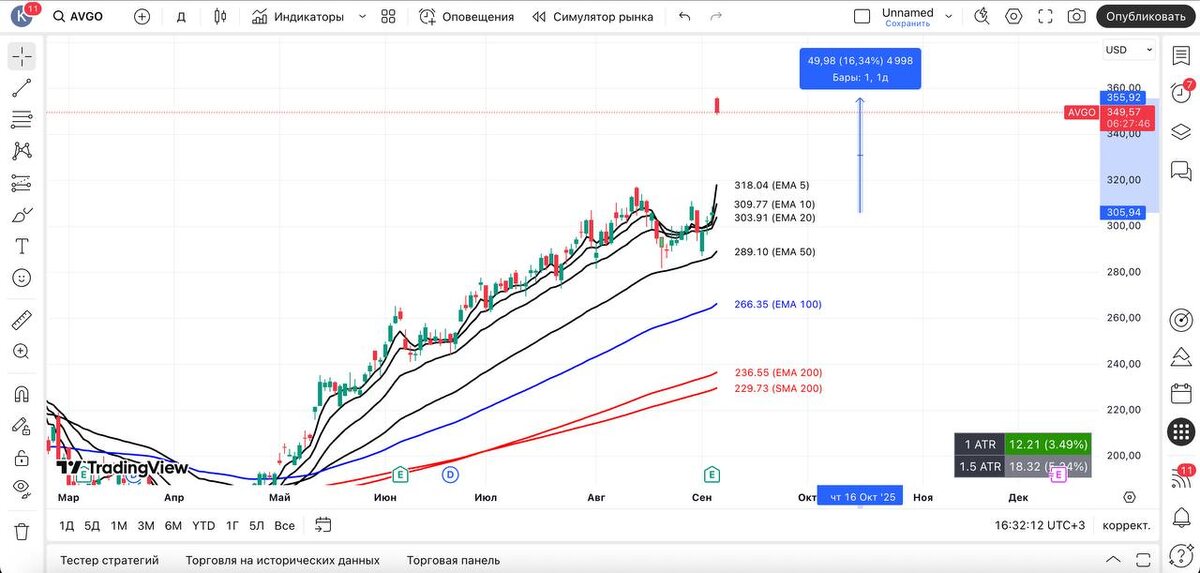Open the apps grid round button

tap(1181, 431)
